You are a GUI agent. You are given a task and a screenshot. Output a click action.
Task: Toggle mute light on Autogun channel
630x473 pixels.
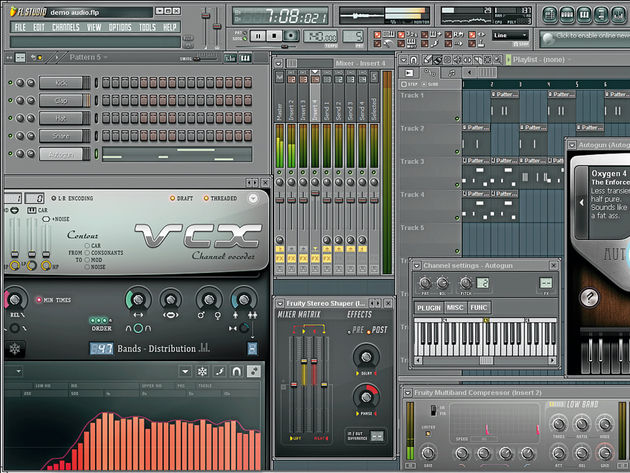pos(10,154)
